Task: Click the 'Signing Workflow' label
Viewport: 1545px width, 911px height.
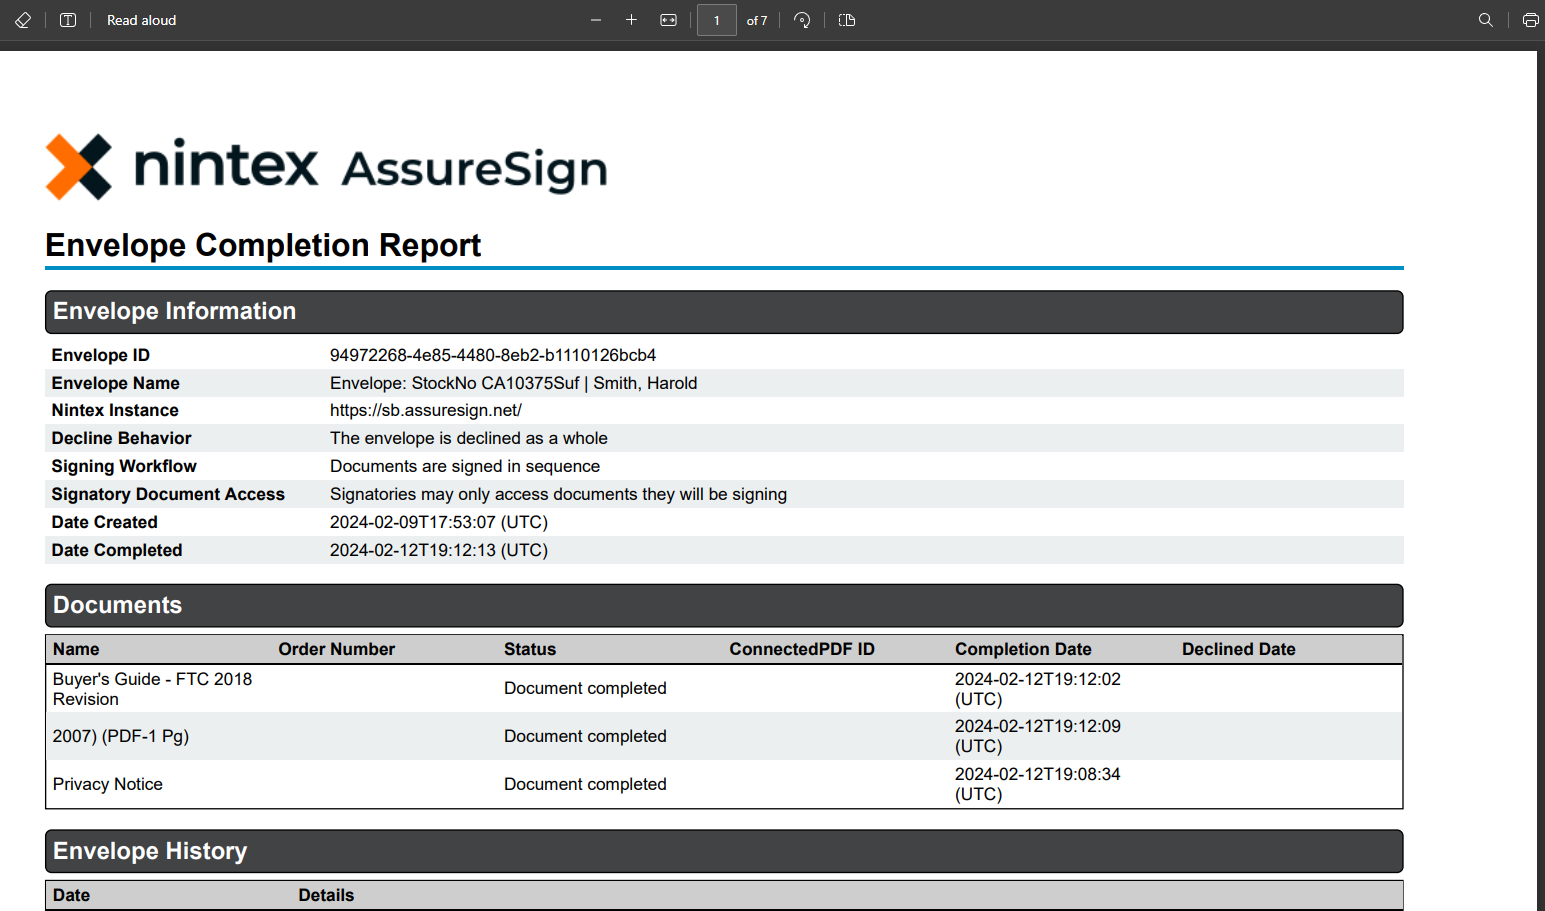Action: 124,466
